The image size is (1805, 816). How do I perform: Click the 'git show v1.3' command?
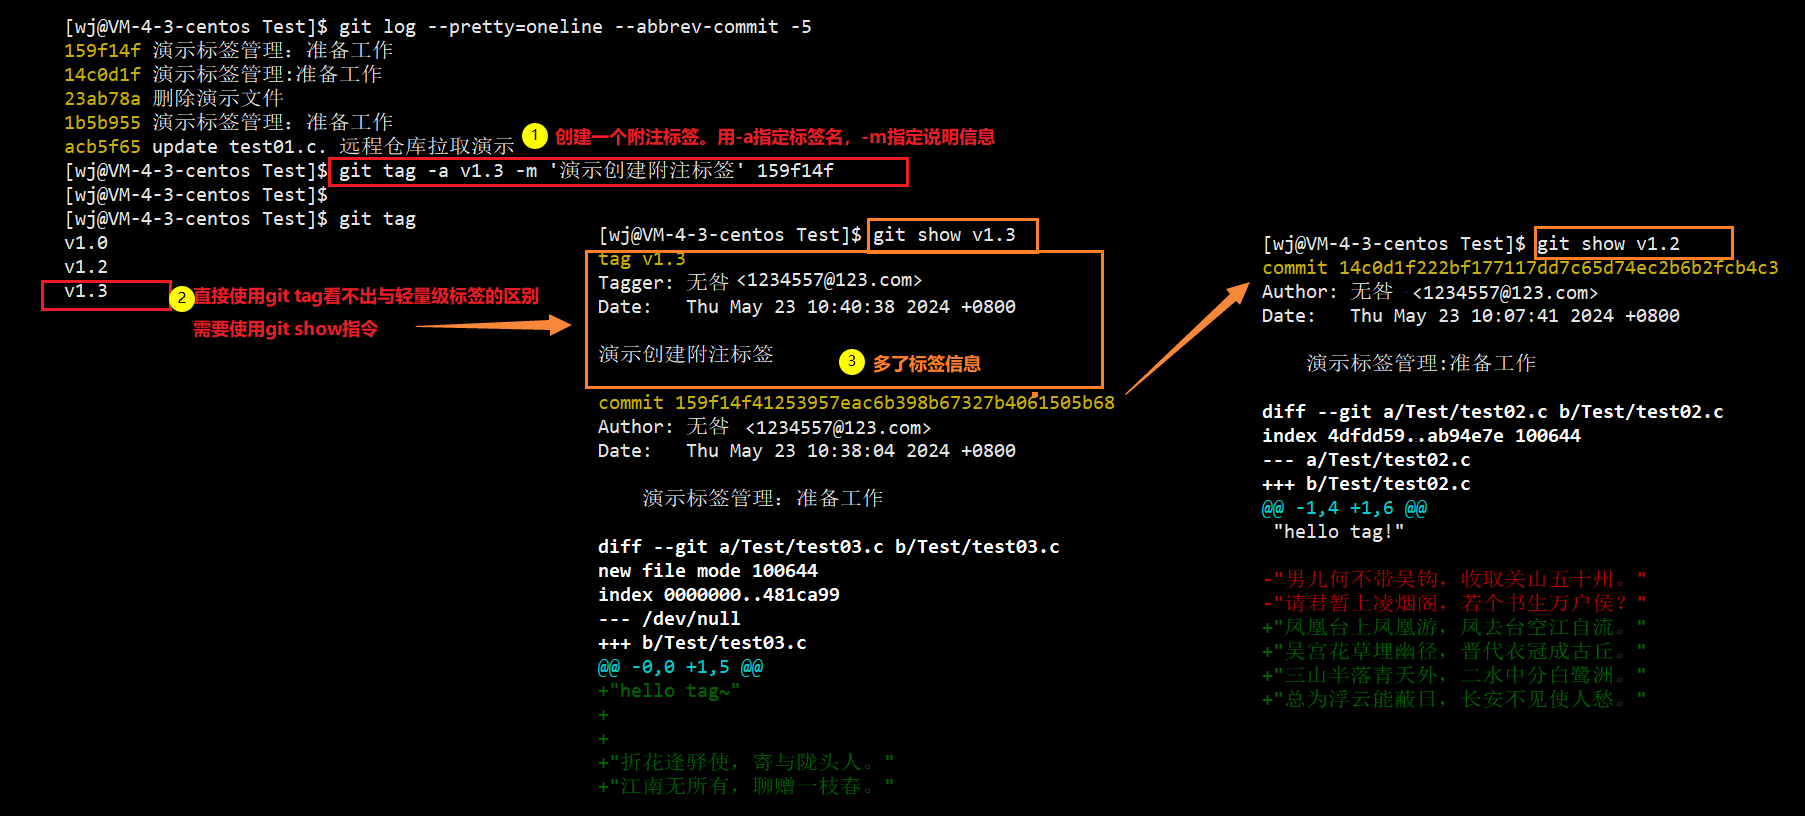click(x=944, y=235)
